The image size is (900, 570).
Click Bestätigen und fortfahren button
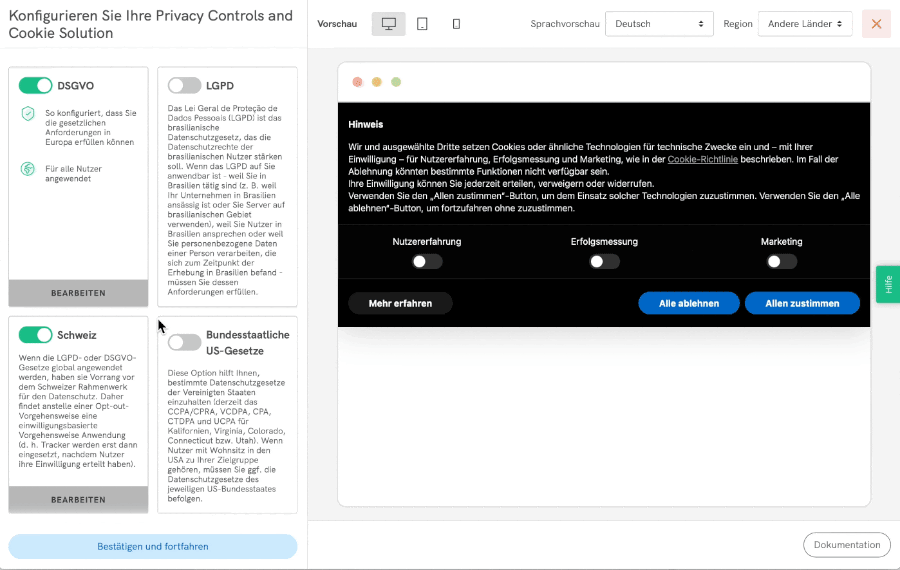(153, 547)
